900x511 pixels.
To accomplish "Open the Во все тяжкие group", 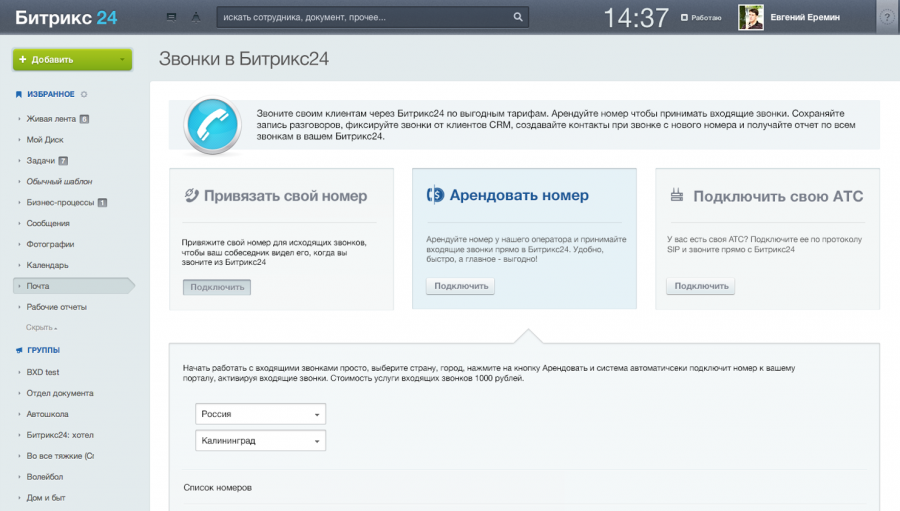I will [x=60, y=456].
